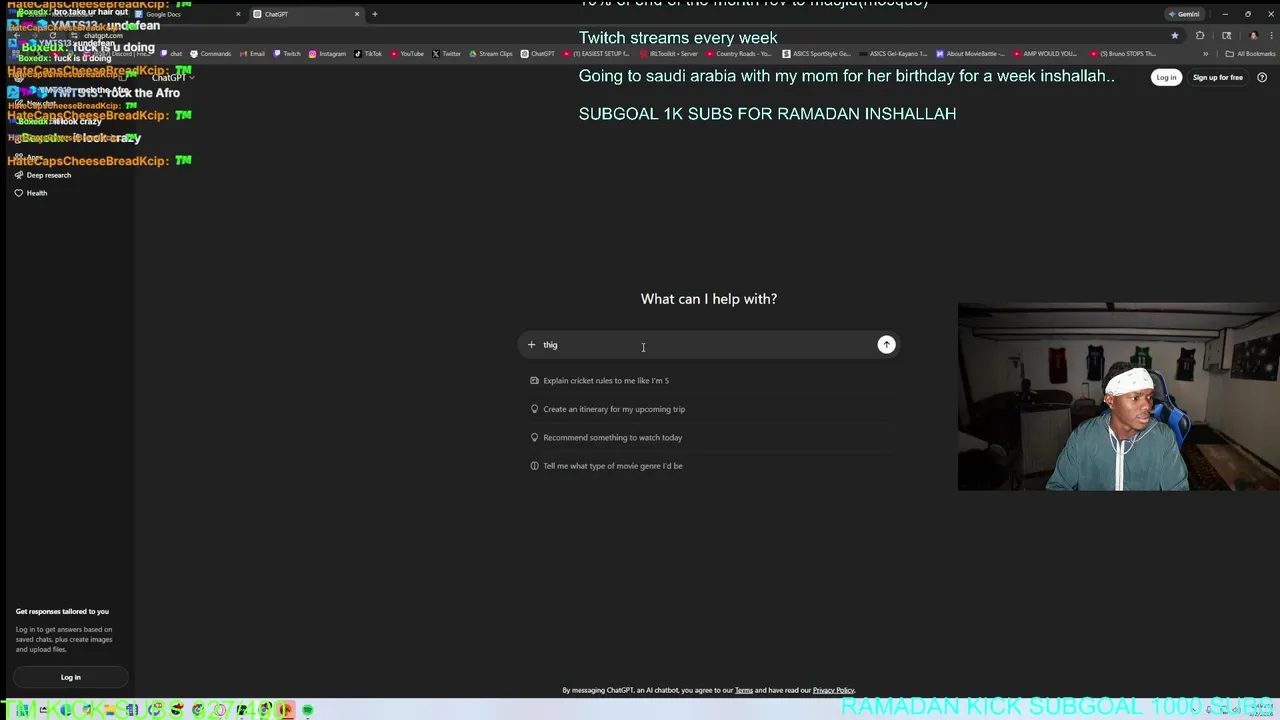Click the sidebar Log in button
The width and height of the screenshot is (1280, 720).
(x=70, y=677)
